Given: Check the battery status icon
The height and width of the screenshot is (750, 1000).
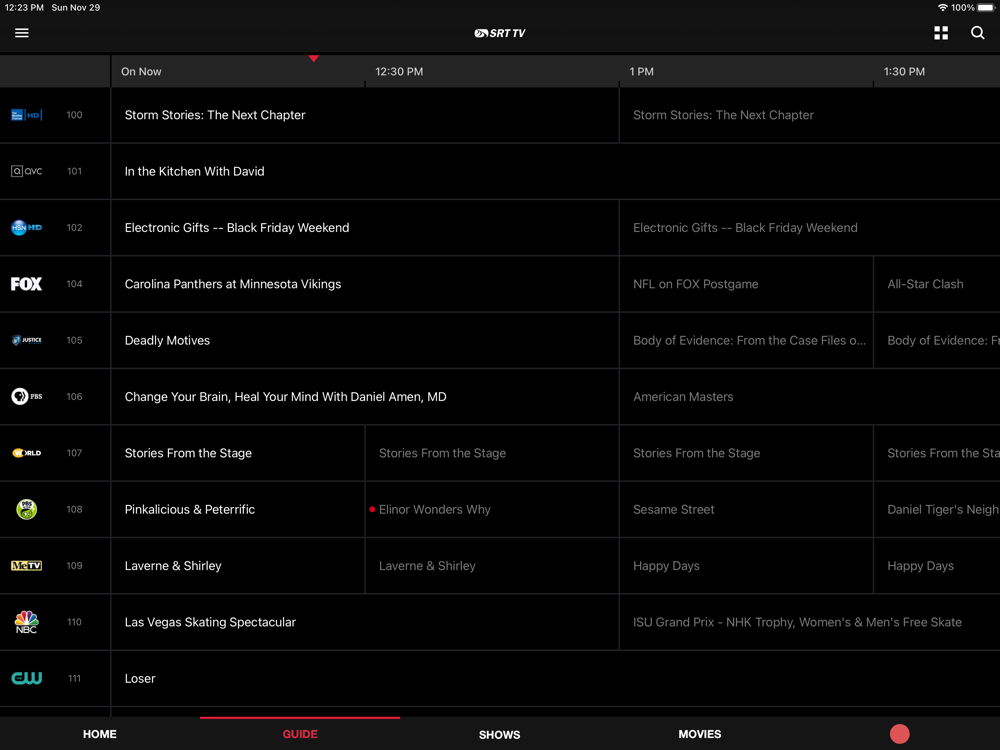Looking at the screenshot, I should 986,8.
